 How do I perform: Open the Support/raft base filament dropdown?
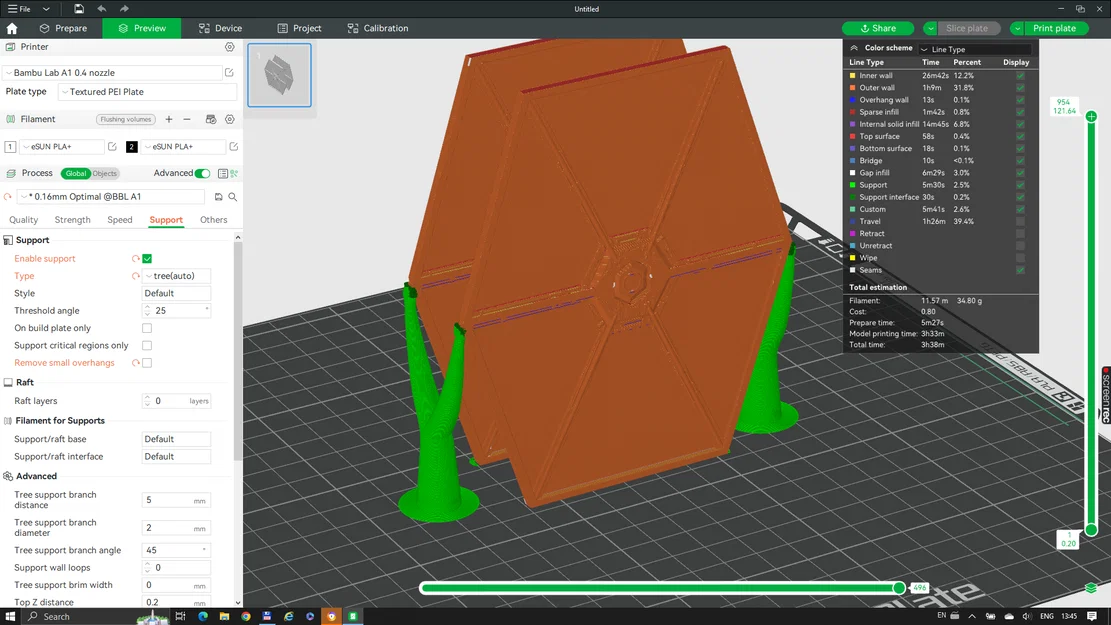pos(176,439)
